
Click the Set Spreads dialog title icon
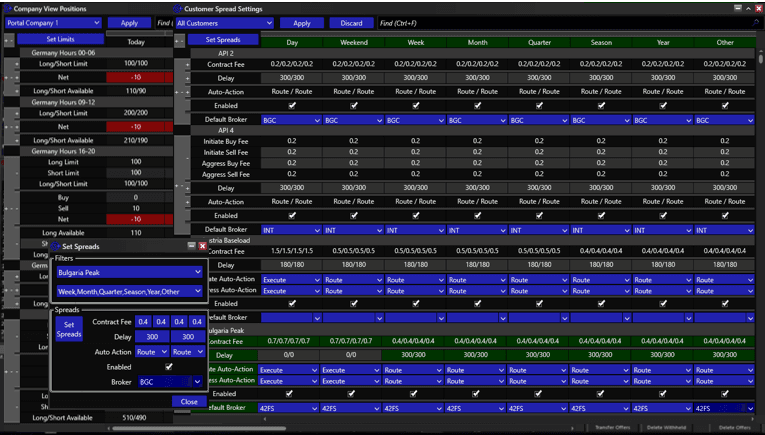(57, 246)
